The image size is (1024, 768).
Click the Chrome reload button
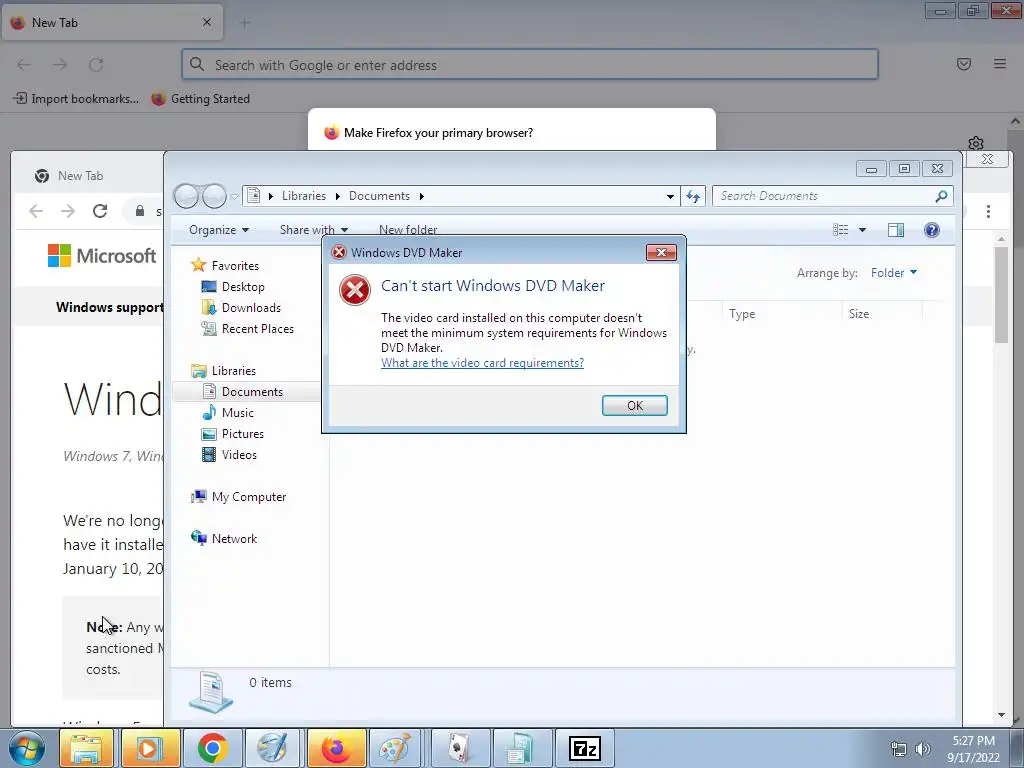pos(100,211)
